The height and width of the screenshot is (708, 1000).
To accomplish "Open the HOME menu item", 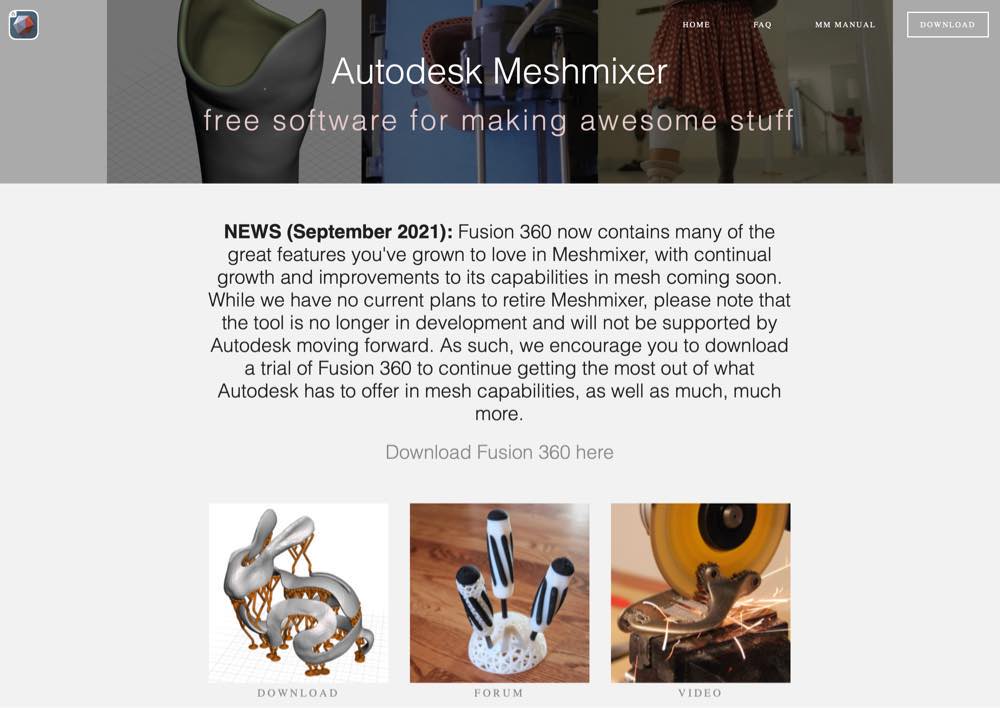I will point(696,25).
